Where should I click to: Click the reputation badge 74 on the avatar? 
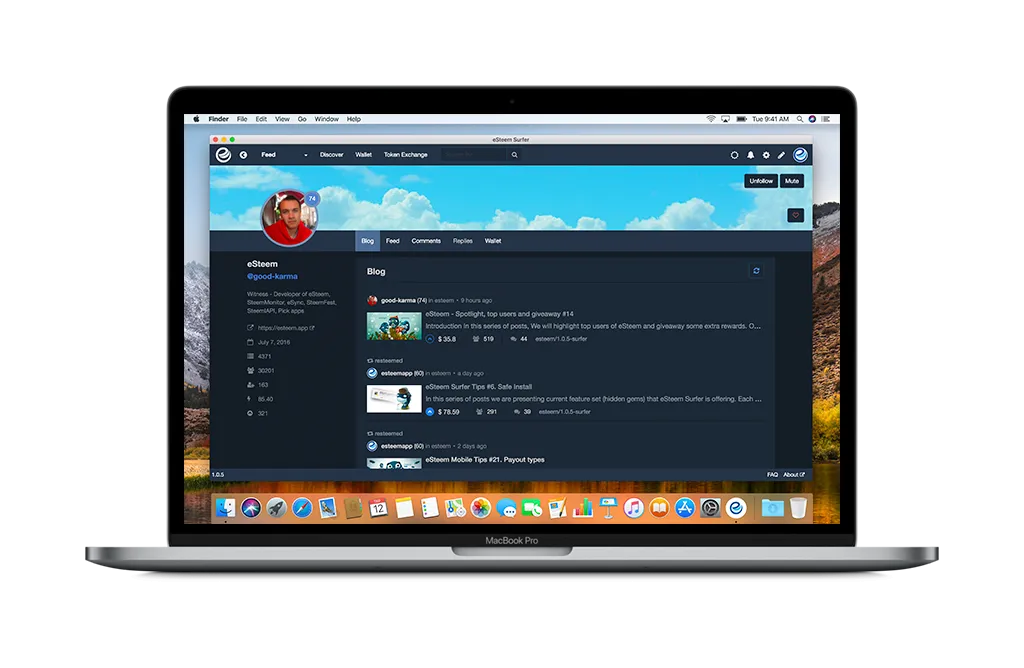click(x=312, y=199)
